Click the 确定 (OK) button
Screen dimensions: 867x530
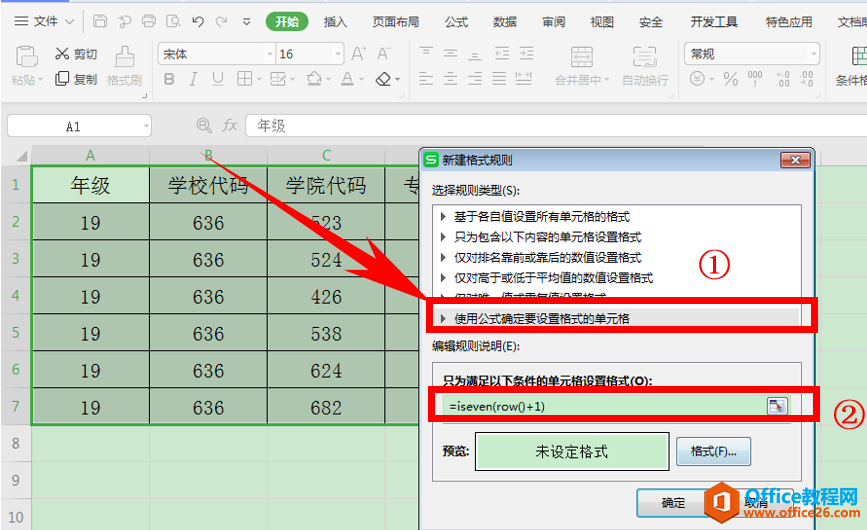(673, 503)
